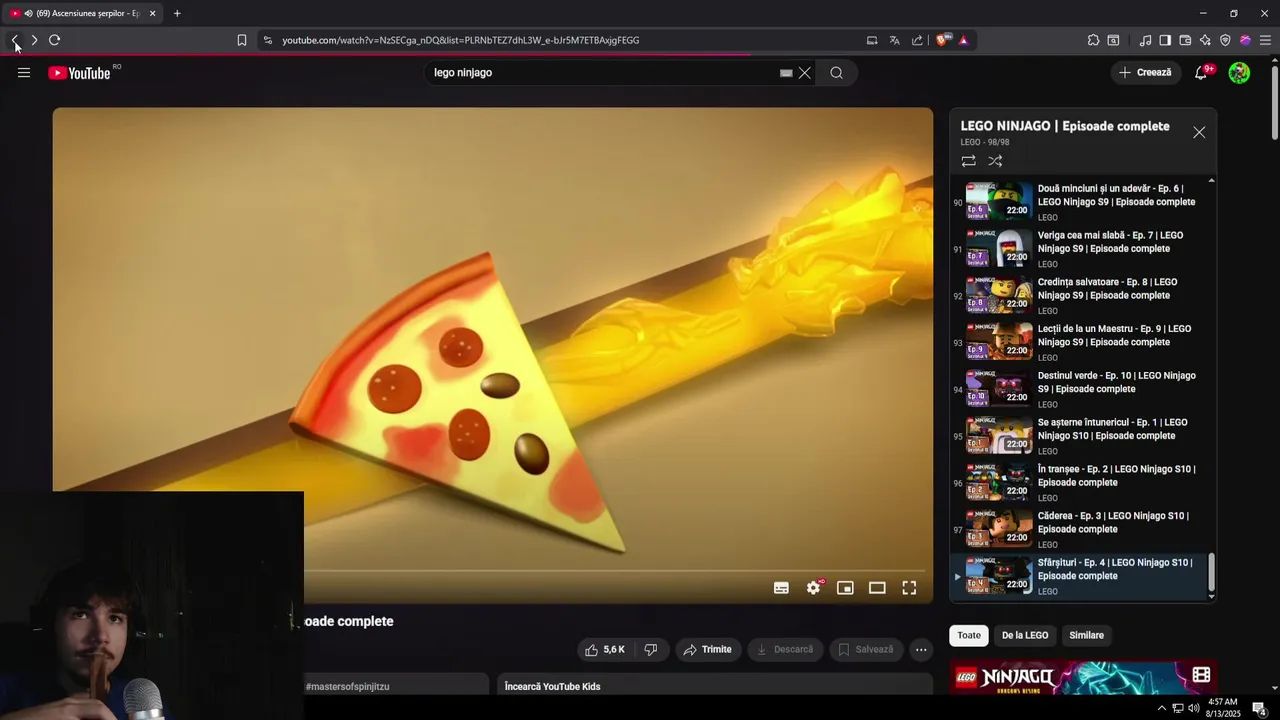Screen dimensions: 1280x720
Task: Click the 'Destinul verde - Ep. 10' thumbnail
Action: [999, 389]
